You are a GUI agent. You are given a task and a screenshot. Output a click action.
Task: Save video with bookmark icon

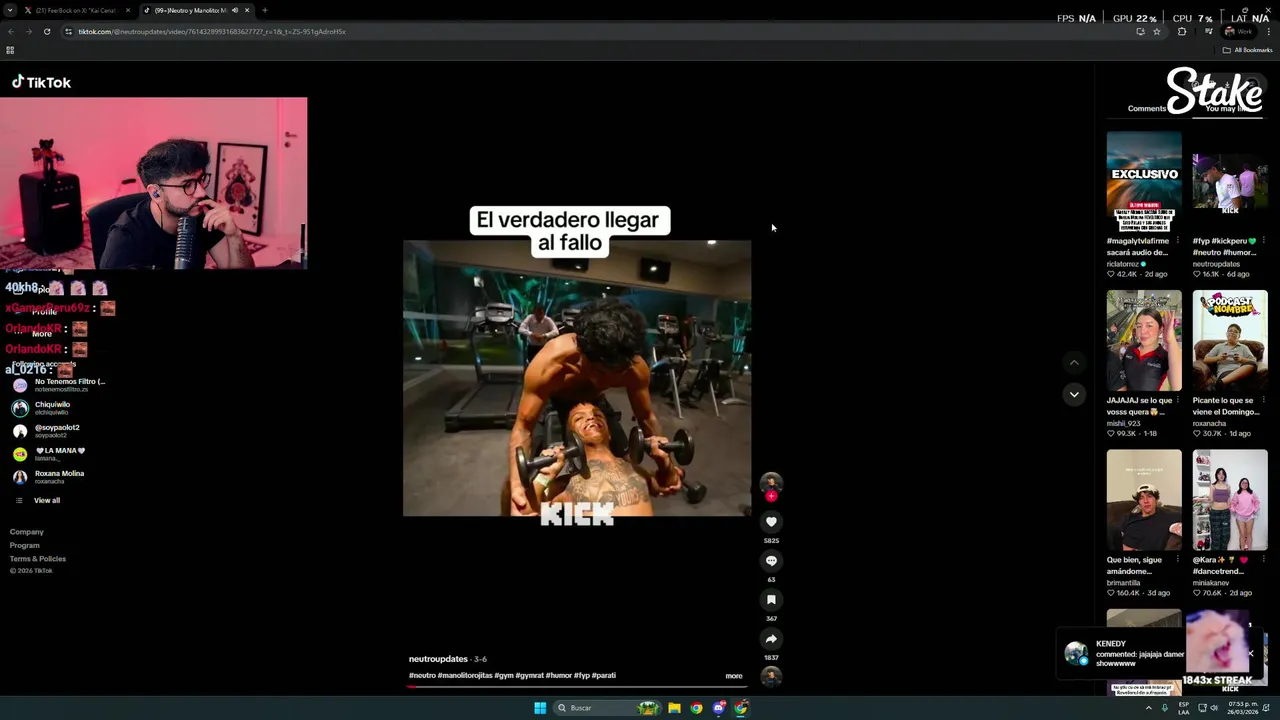tap(771, 599)
